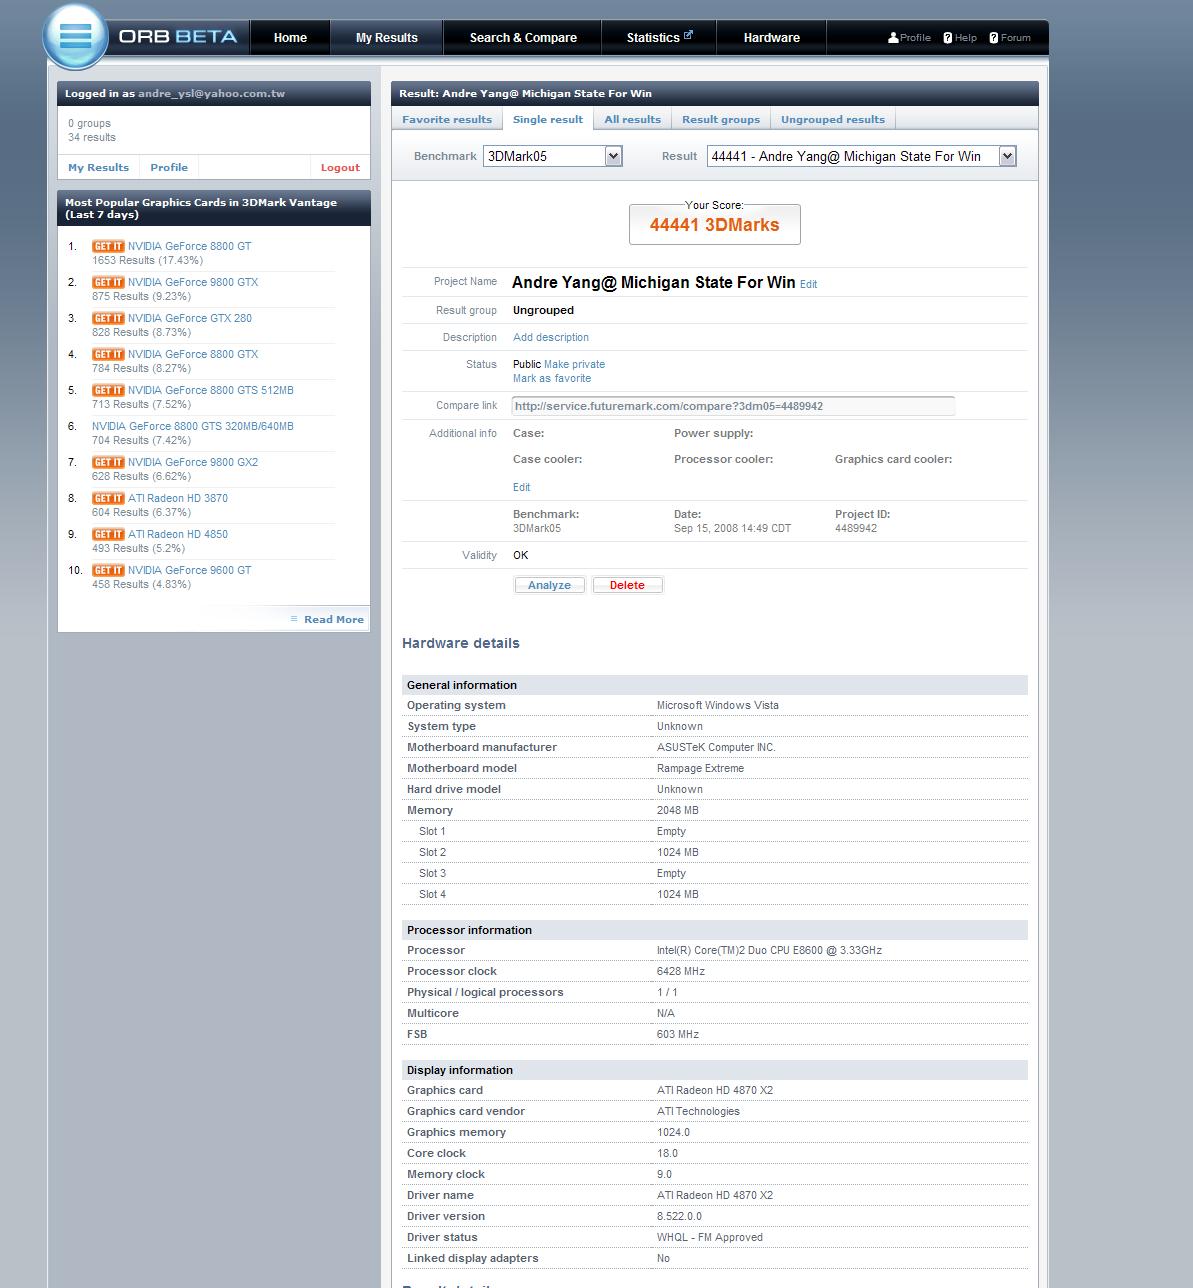Open the NVIDIA GeForce 9600 GT link
Image resolution: width=1193 pixels, height=1288 pixels.
[x=190, y=570]
